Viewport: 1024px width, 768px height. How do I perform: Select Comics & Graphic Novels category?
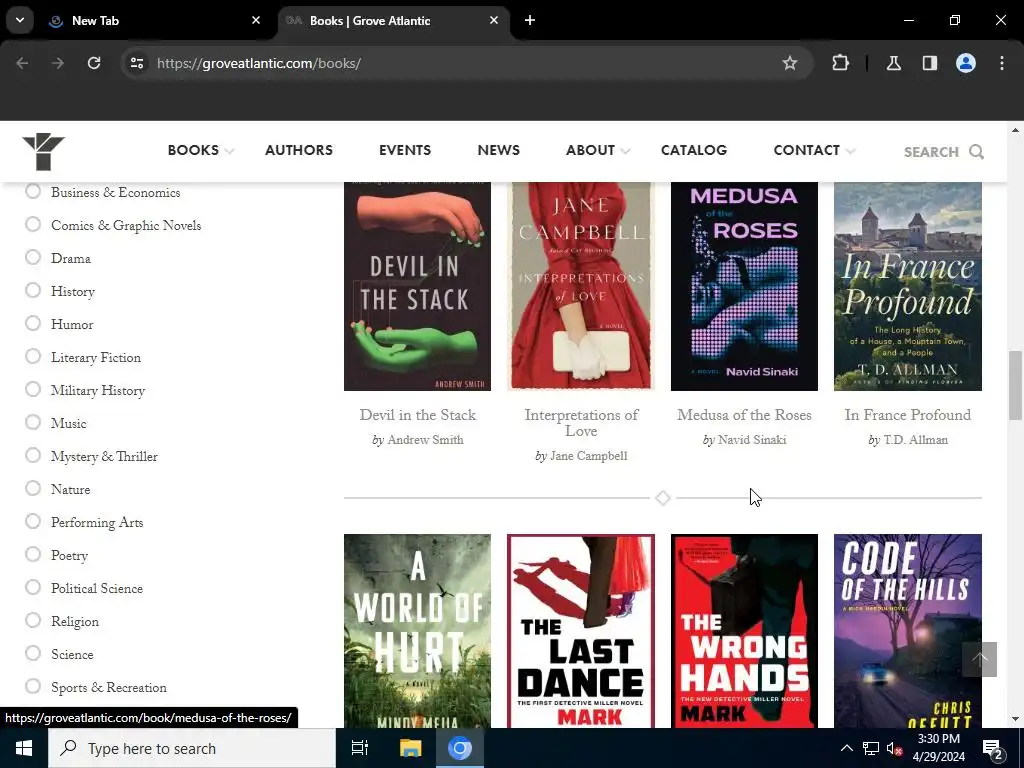[x=33, y=225]
